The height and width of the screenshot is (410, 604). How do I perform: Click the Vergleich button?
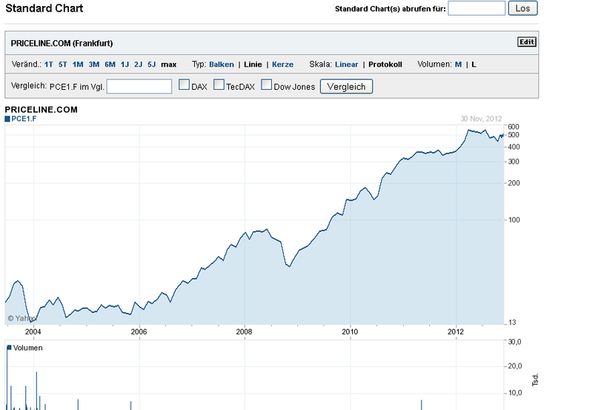(x=346, y=86)
